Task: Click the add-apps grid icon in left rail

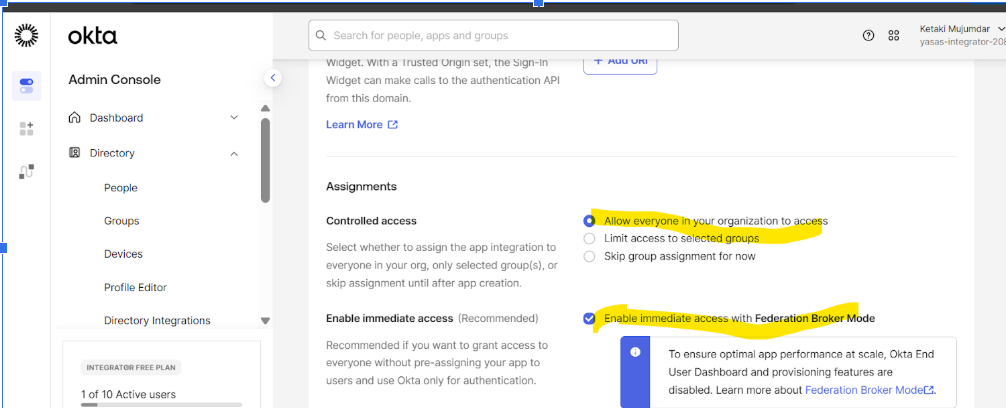Action: click(26, 128)
